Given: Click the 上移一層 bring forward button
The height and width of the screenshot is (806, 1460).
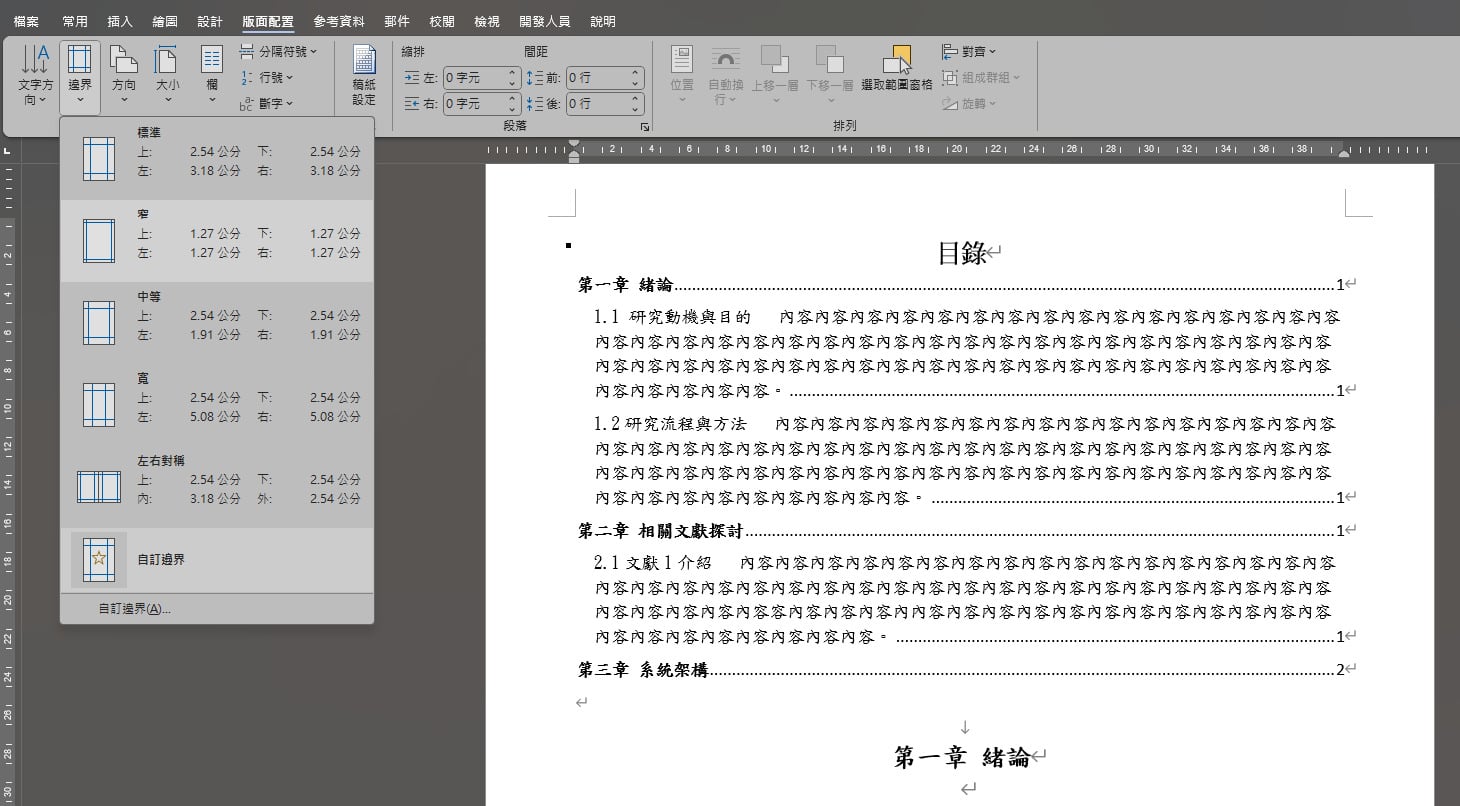Looking at the screenshot, I should (775, 75).
